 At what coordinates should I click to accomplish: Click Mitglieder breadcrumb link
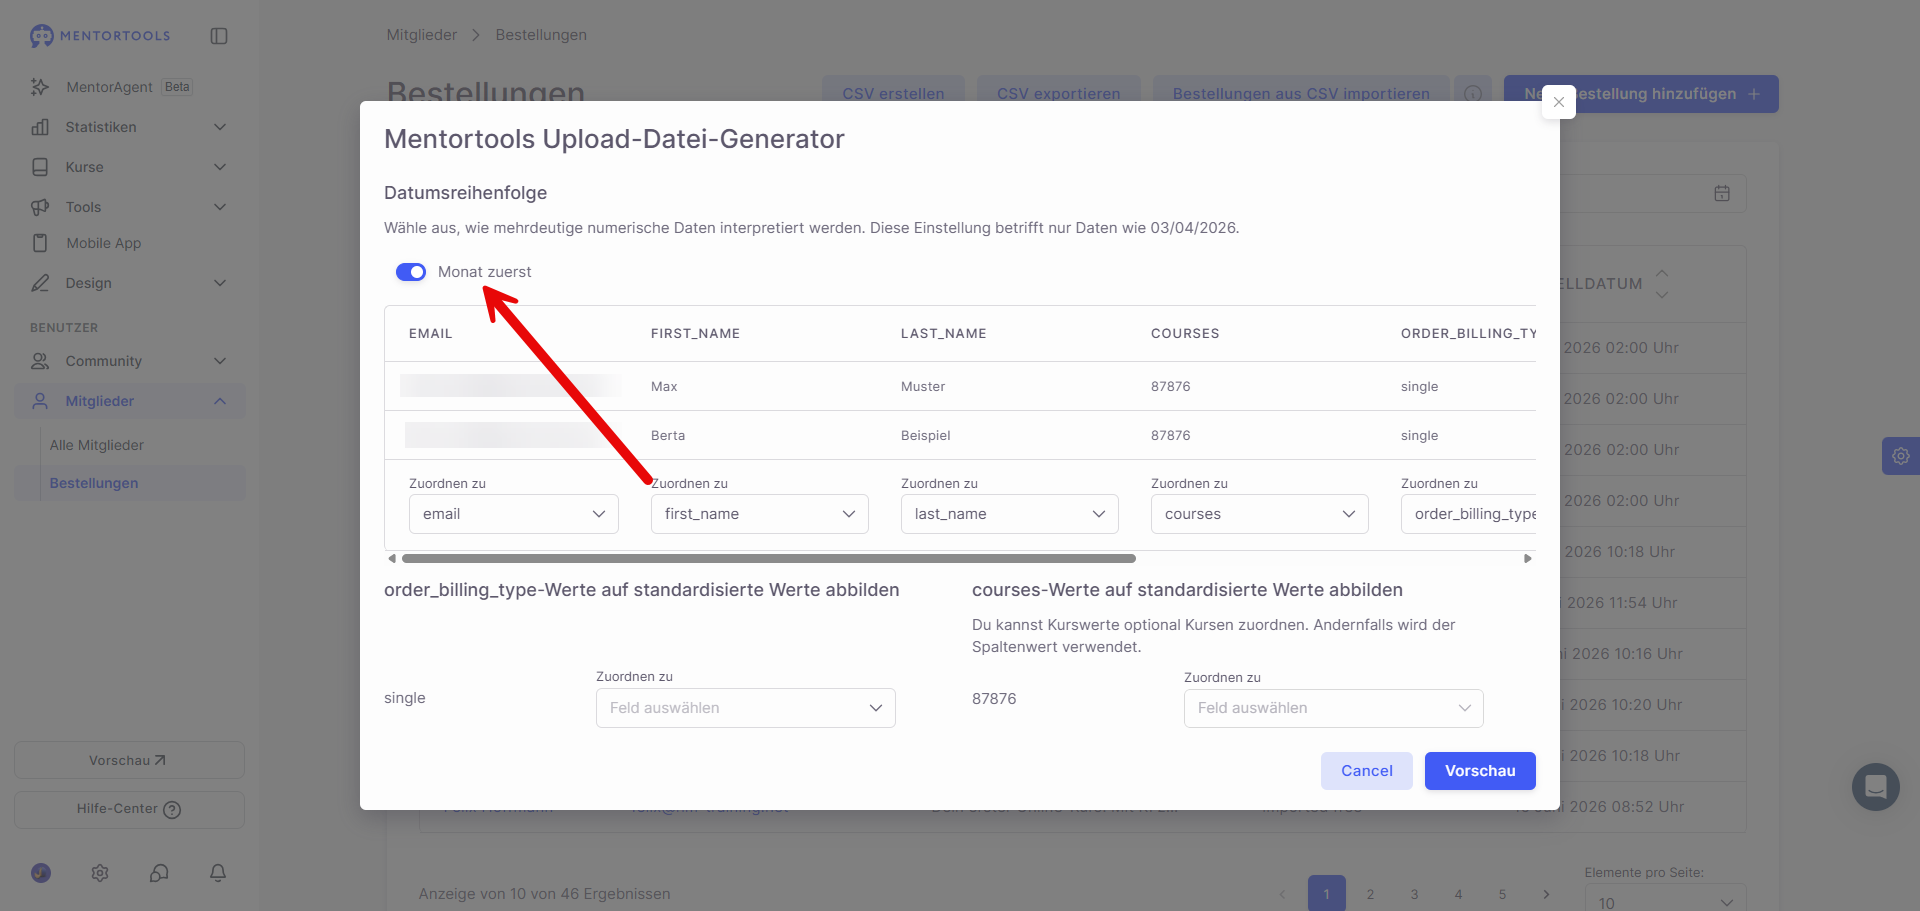tap(422, 35)
